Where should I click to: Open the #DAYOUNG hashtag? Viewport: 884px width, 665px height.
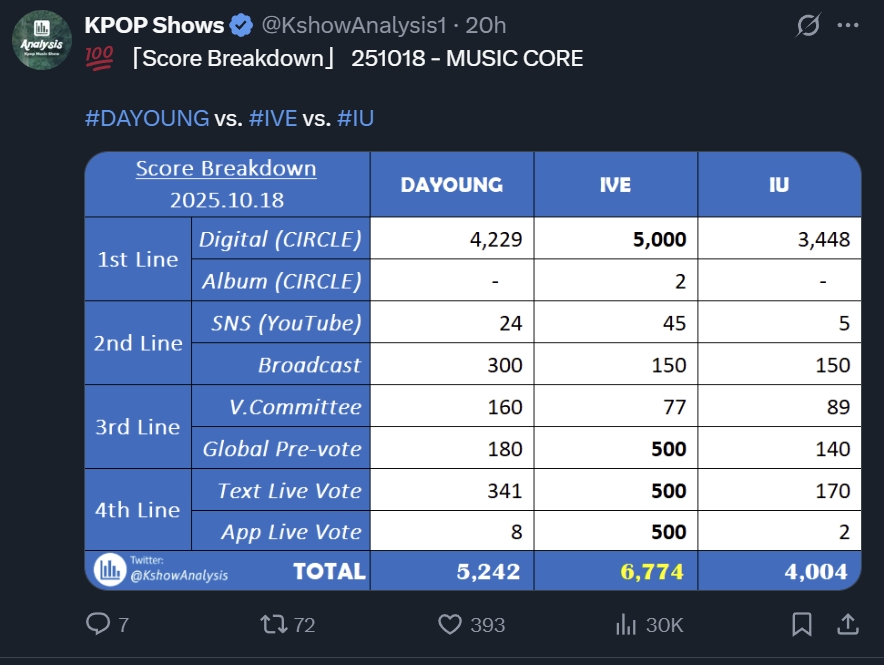[x=147, y=118]
